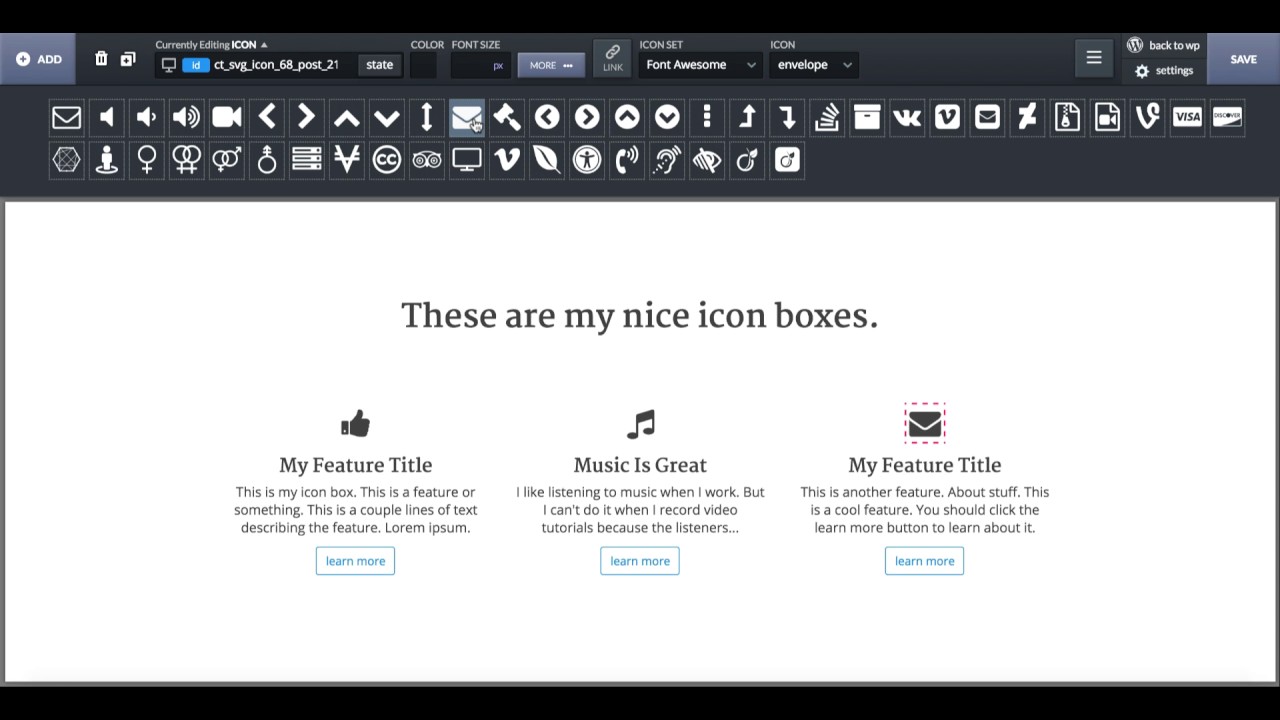Viewport: 1280px width, 720px height.
Task: Select the desktop monitor icon
Action: [466, 160]
